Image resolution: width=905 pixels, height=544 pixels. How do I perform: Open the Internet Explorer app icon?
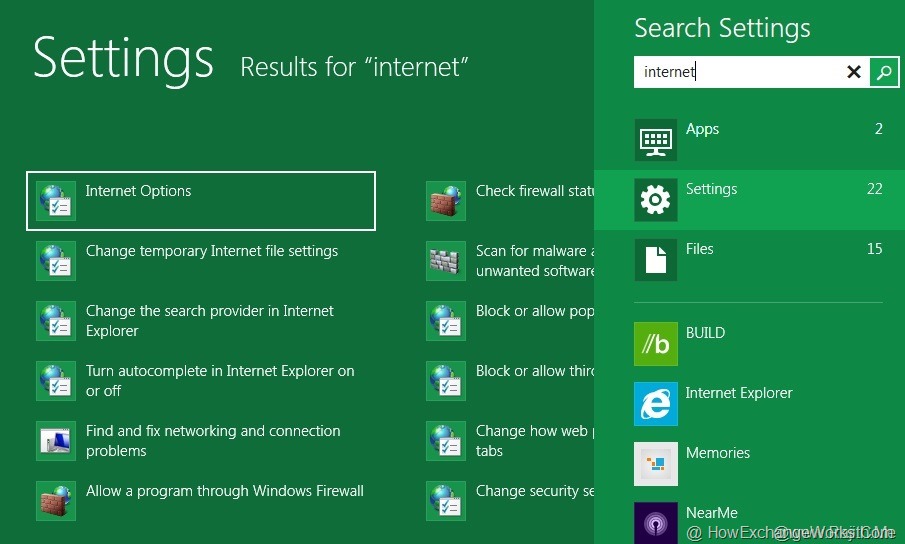pyautogui.click(x=656, y=404)
